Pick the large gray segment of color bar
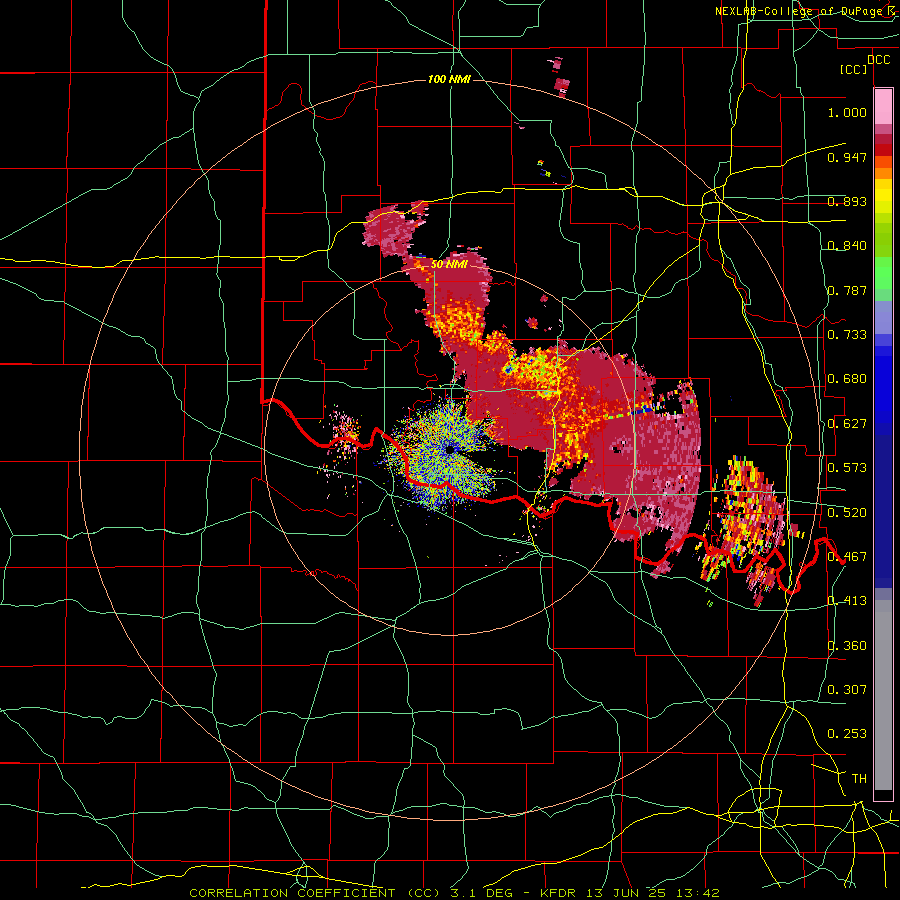The image size is (900, 900). tap(883, 695)
